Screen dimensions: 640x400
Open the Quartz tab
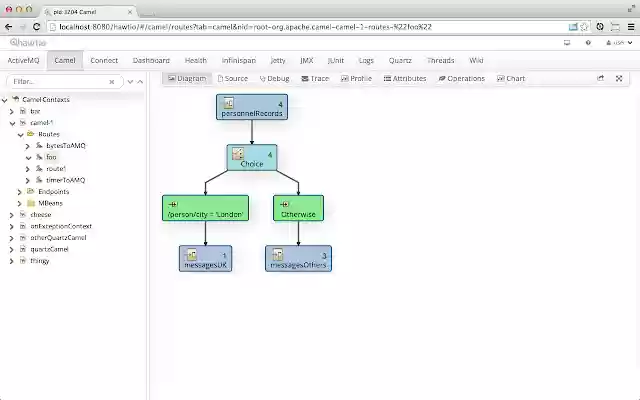click(400, 60)
